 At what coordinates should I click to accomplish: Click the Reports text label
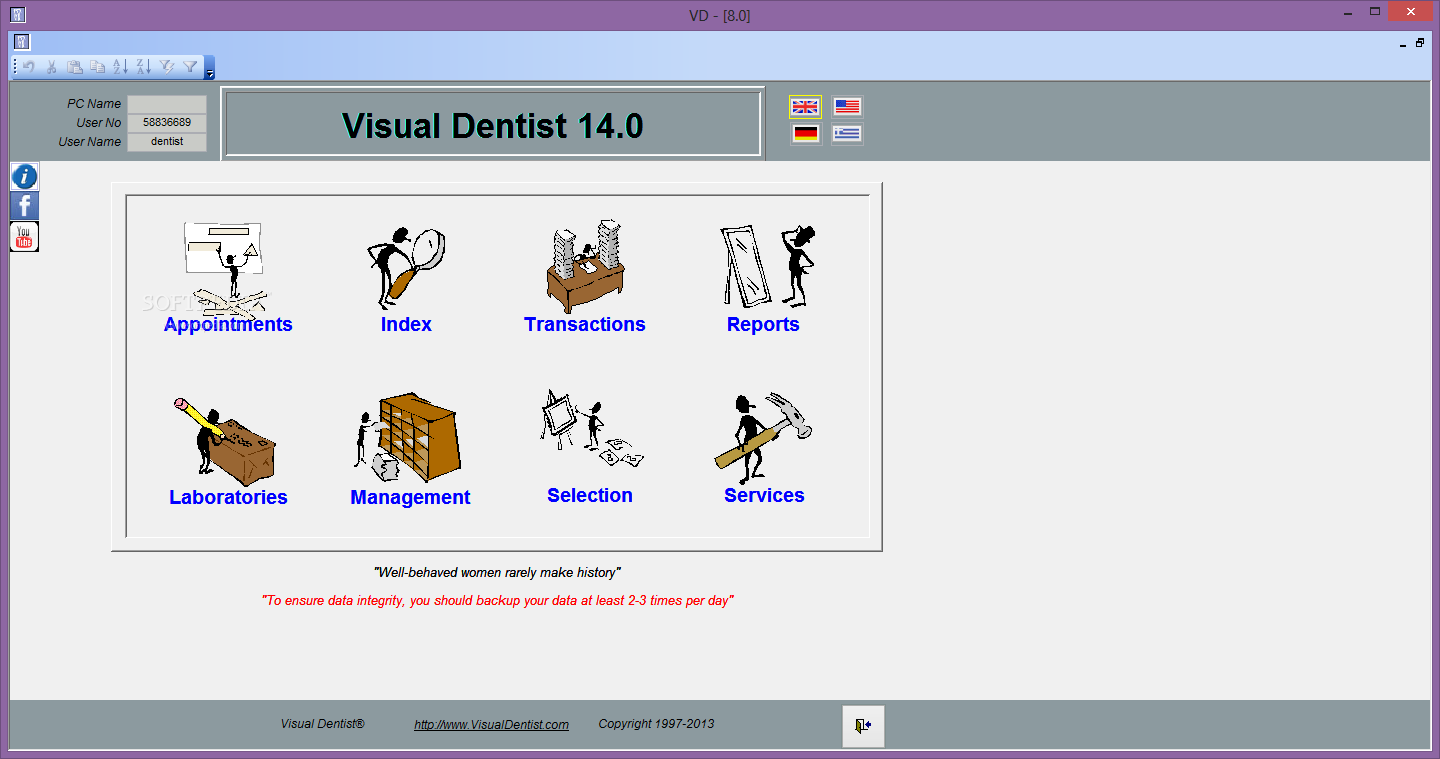click(x=763, y=324)
